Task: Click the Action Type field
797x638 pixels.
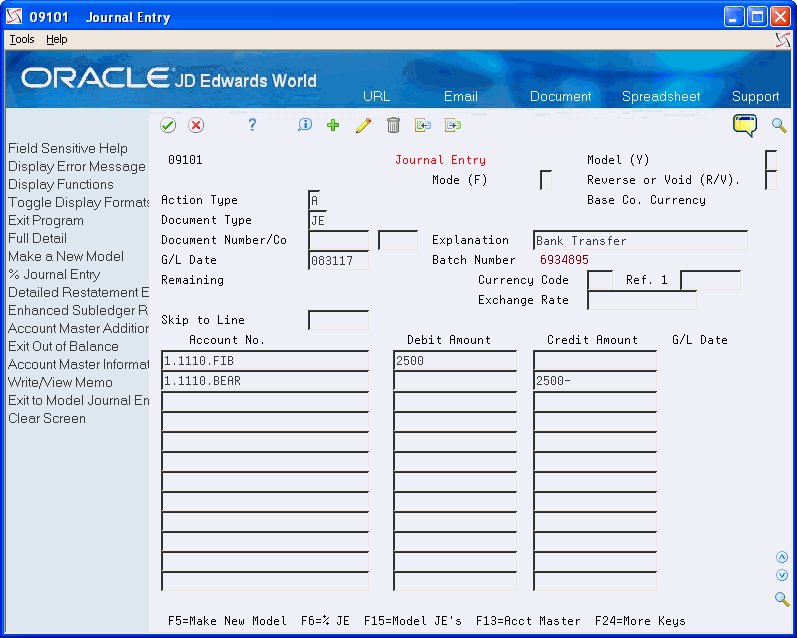Action: tap(315, 200)
